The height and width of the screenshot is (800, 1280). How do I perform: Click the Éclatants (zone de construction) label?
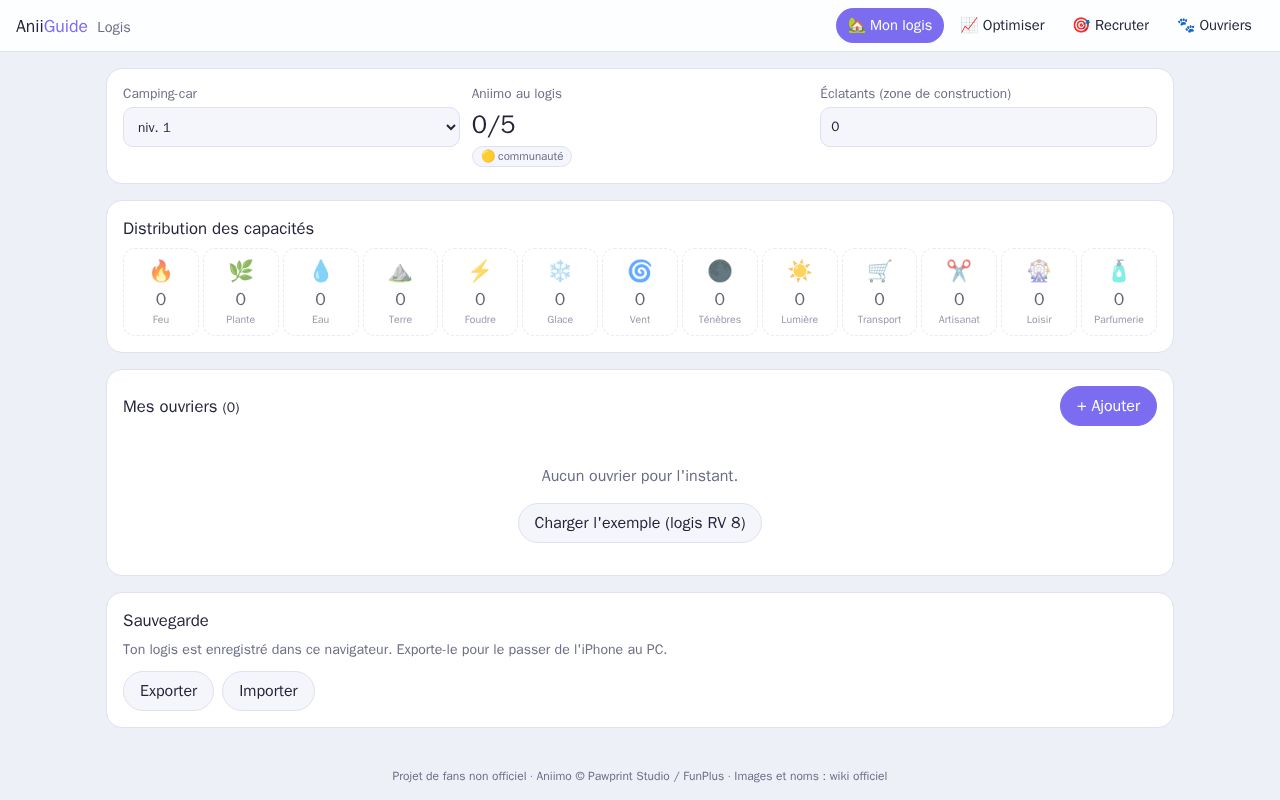[915, 94]
